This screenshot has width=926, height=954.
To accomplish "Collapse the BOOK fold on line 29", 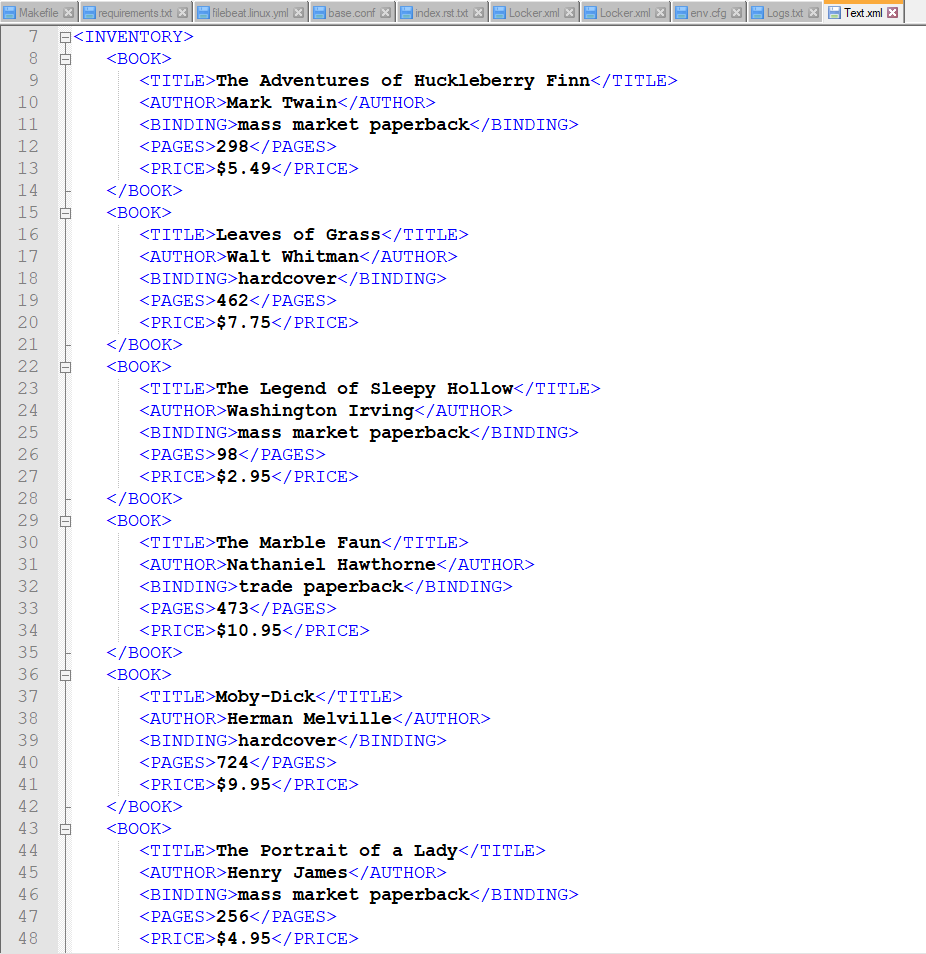I will click(x=66, y=521).
